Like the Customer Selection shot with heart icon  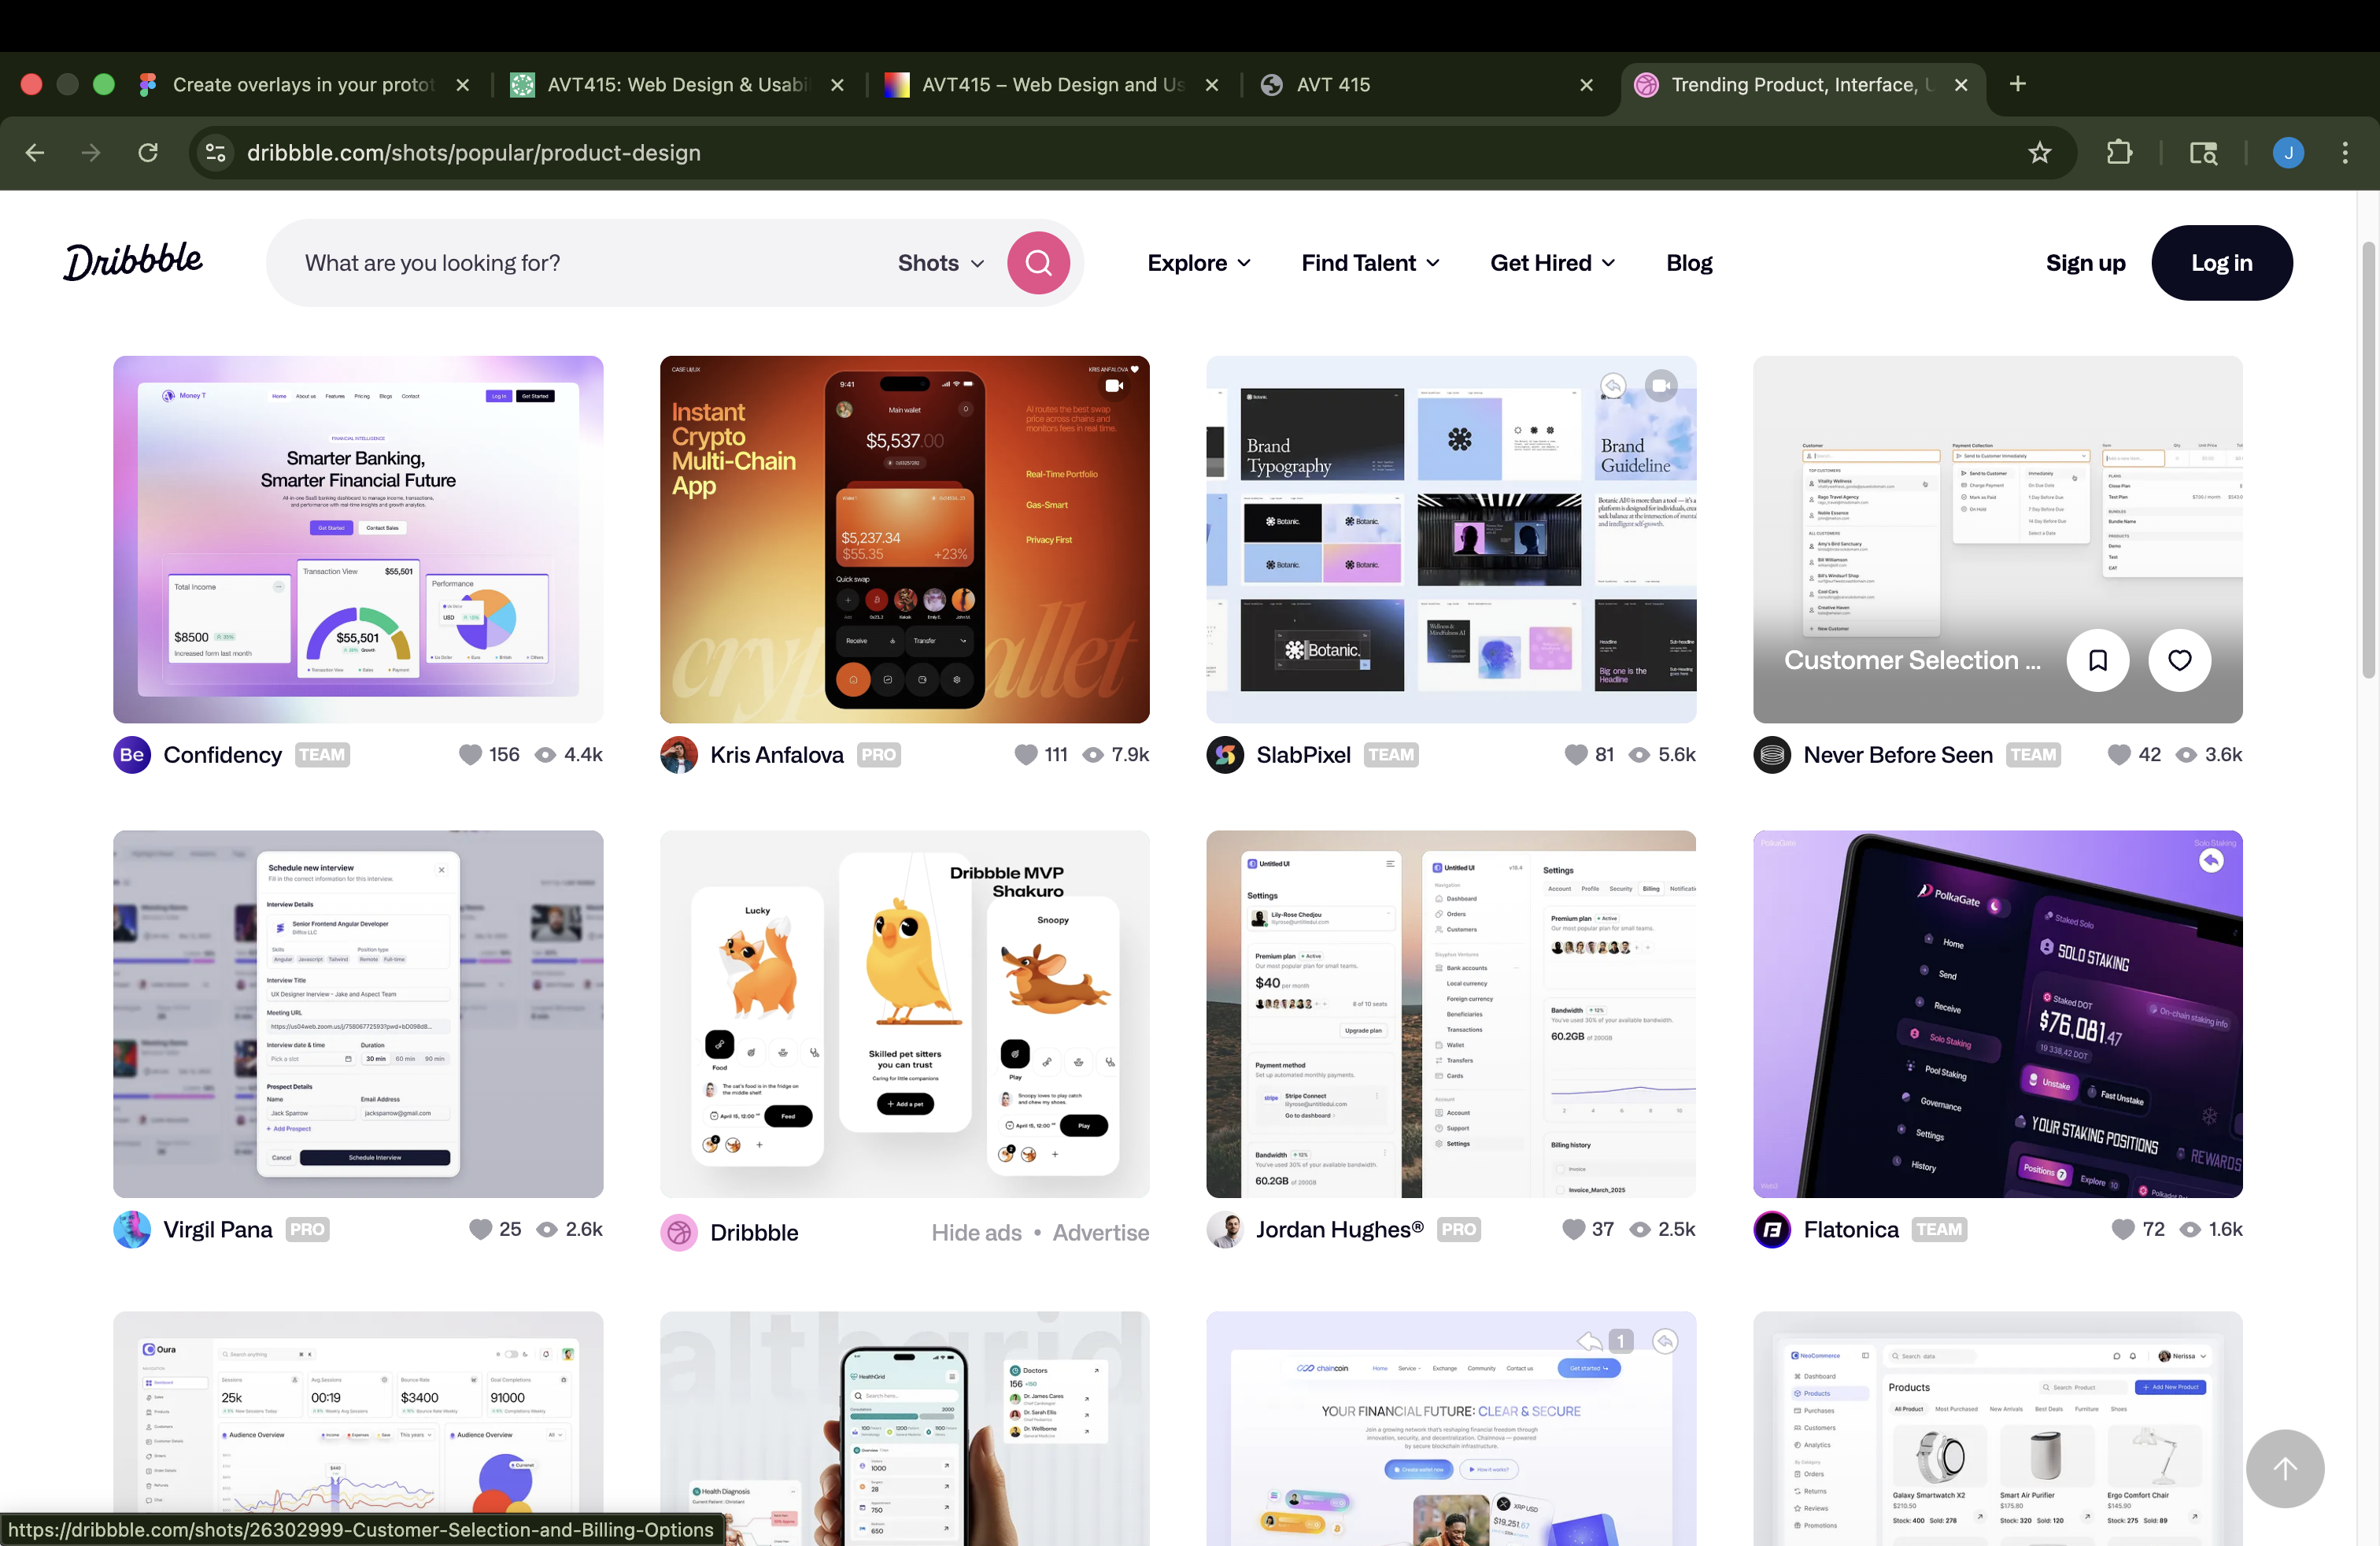[2179, 660]
